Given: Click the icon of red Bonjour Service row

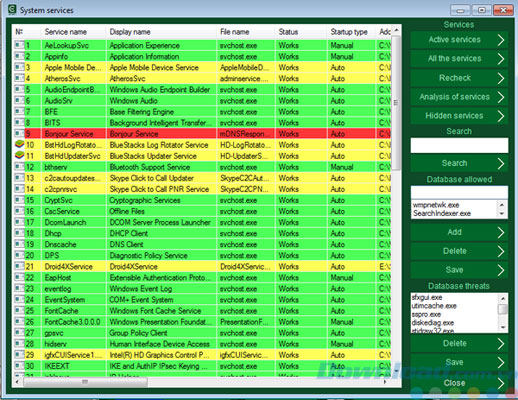Looking at the screenshot, I should 19,133.
